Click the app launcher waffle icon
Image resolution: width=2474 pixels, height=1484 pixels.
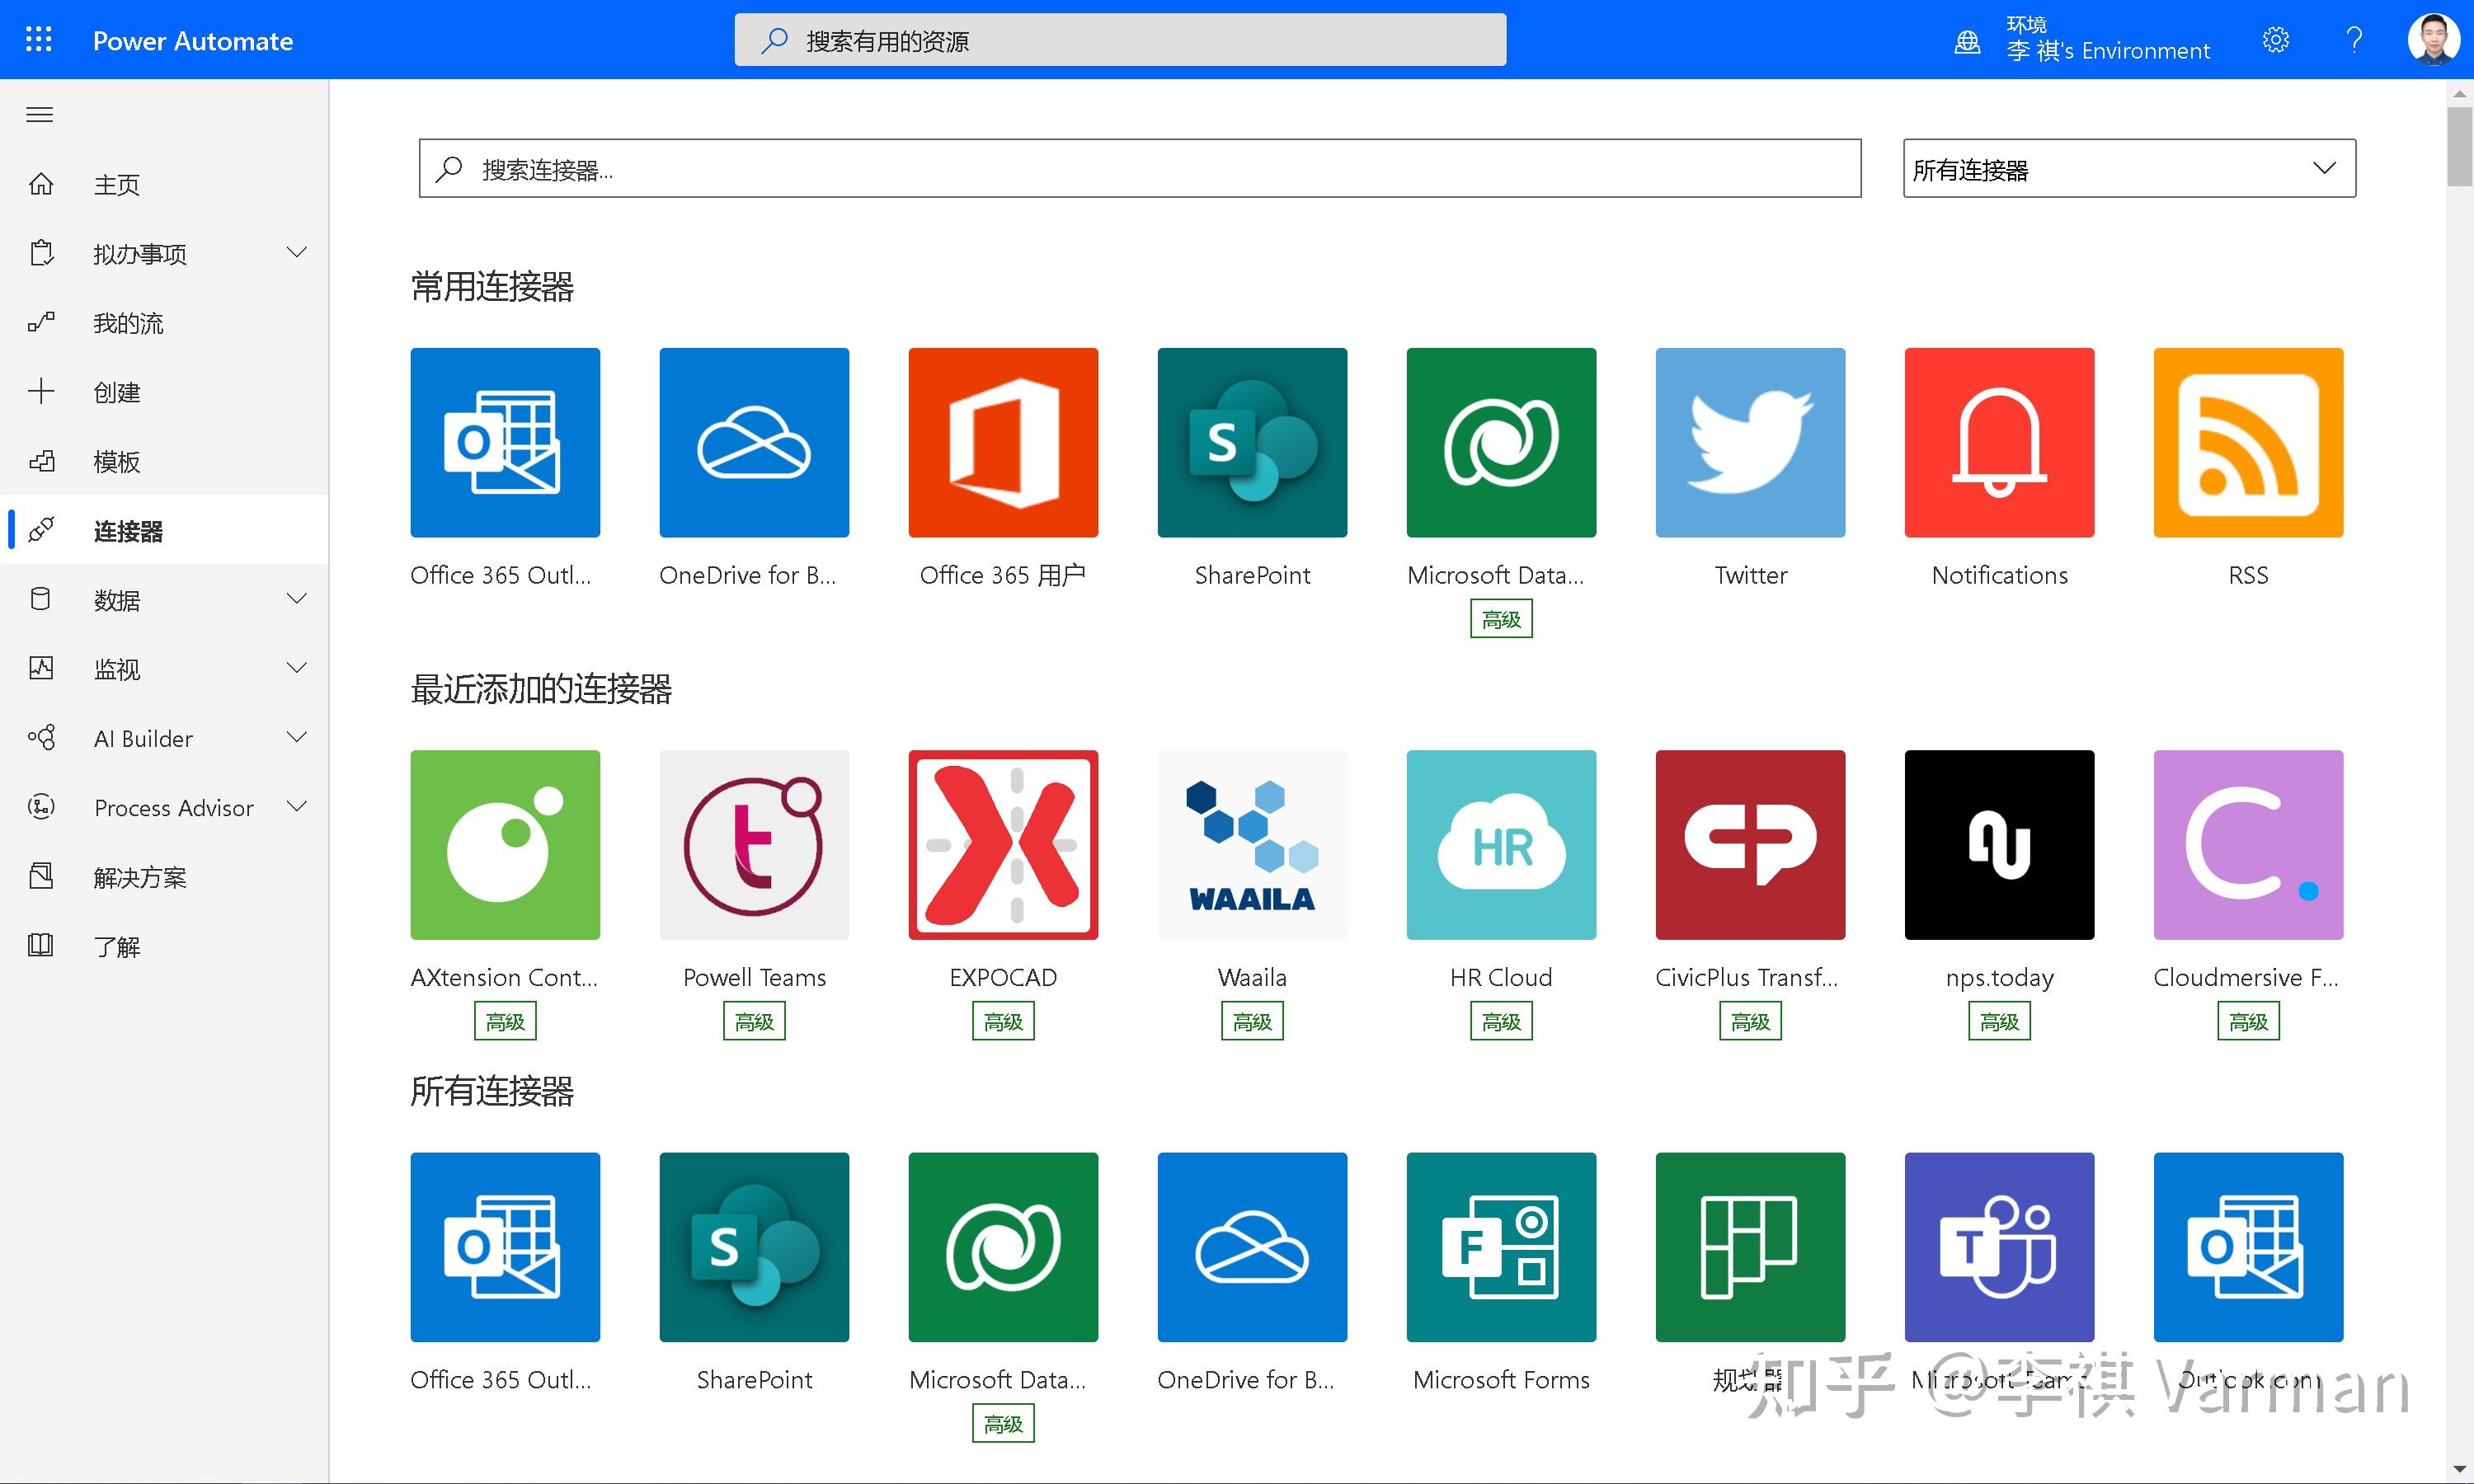[38, 39]
